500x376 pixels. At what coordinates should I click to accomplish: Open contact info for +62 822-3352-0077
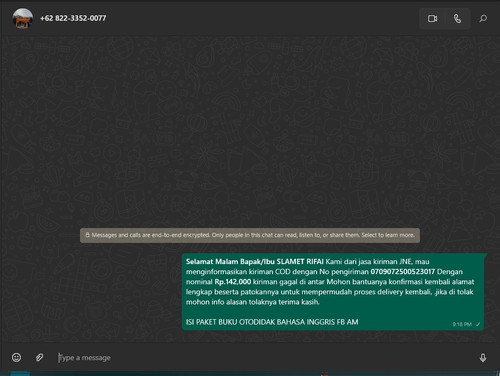coord(73,18)
